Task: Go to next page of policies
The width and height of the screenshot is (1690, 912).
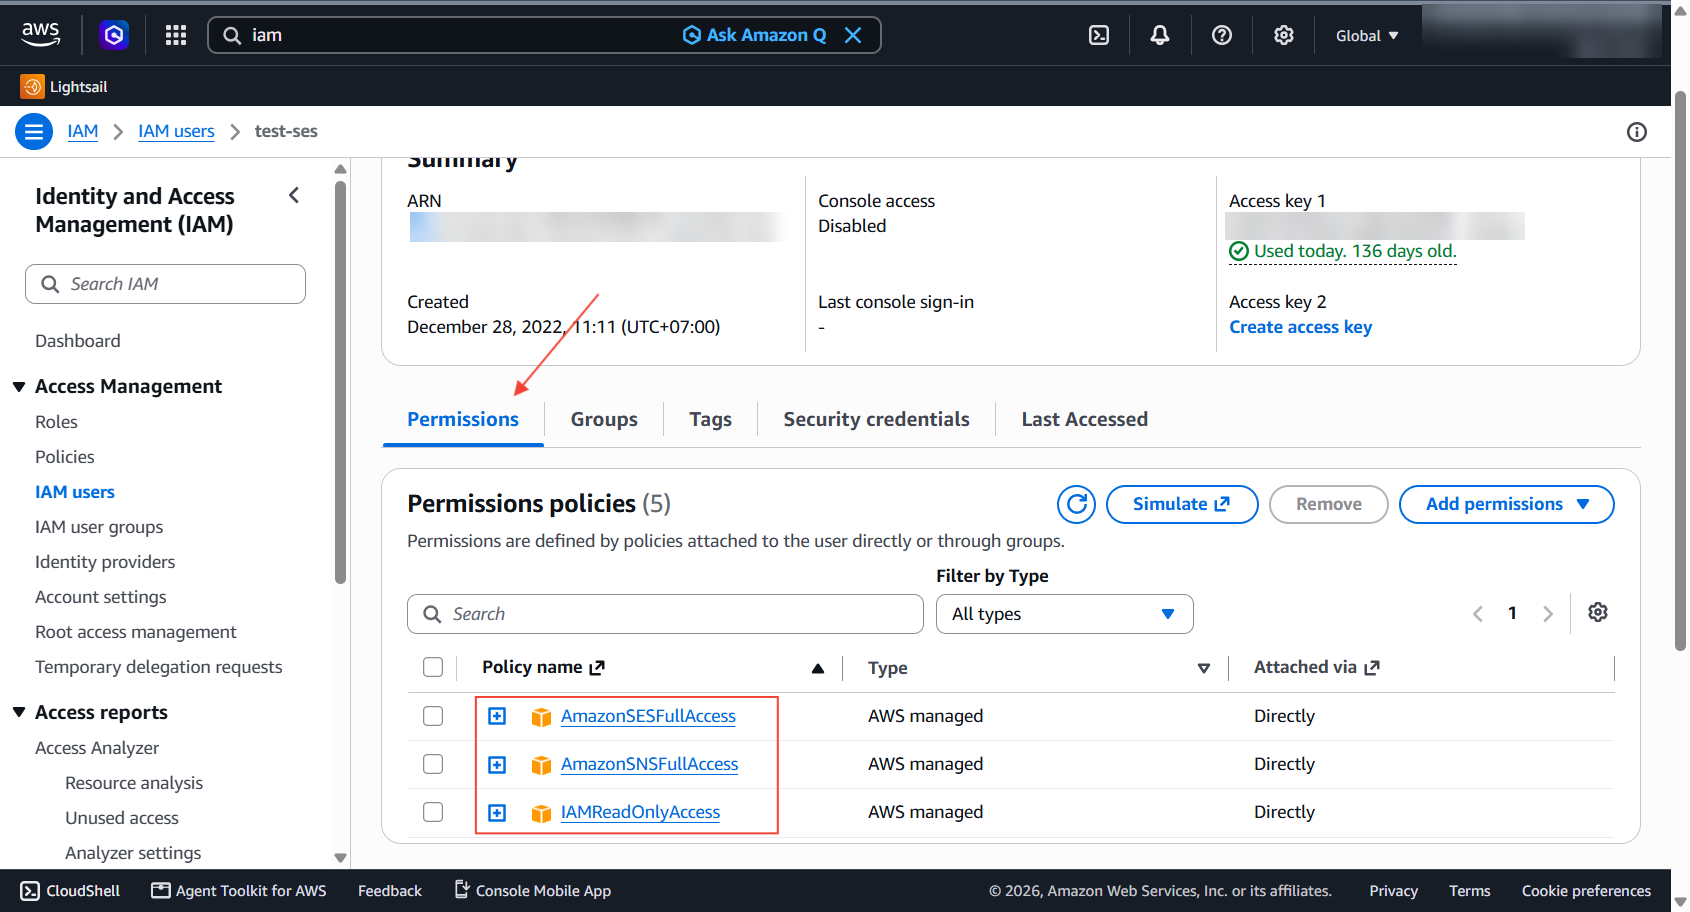Action: coord(1548,614)
